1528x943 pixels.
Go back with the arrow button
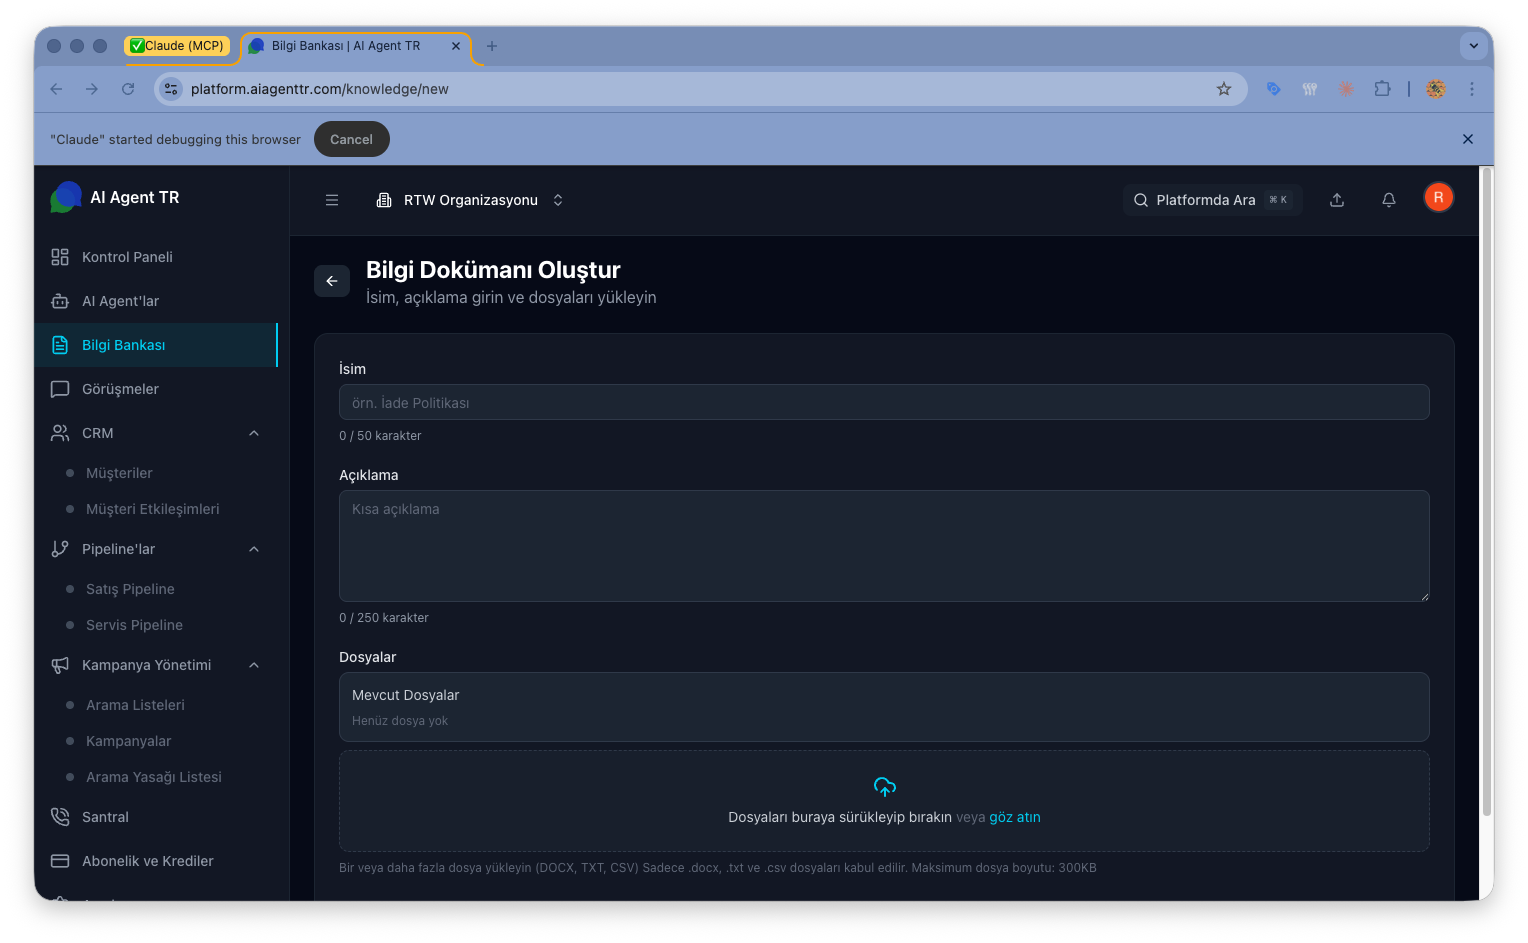(x=332, y=281)
